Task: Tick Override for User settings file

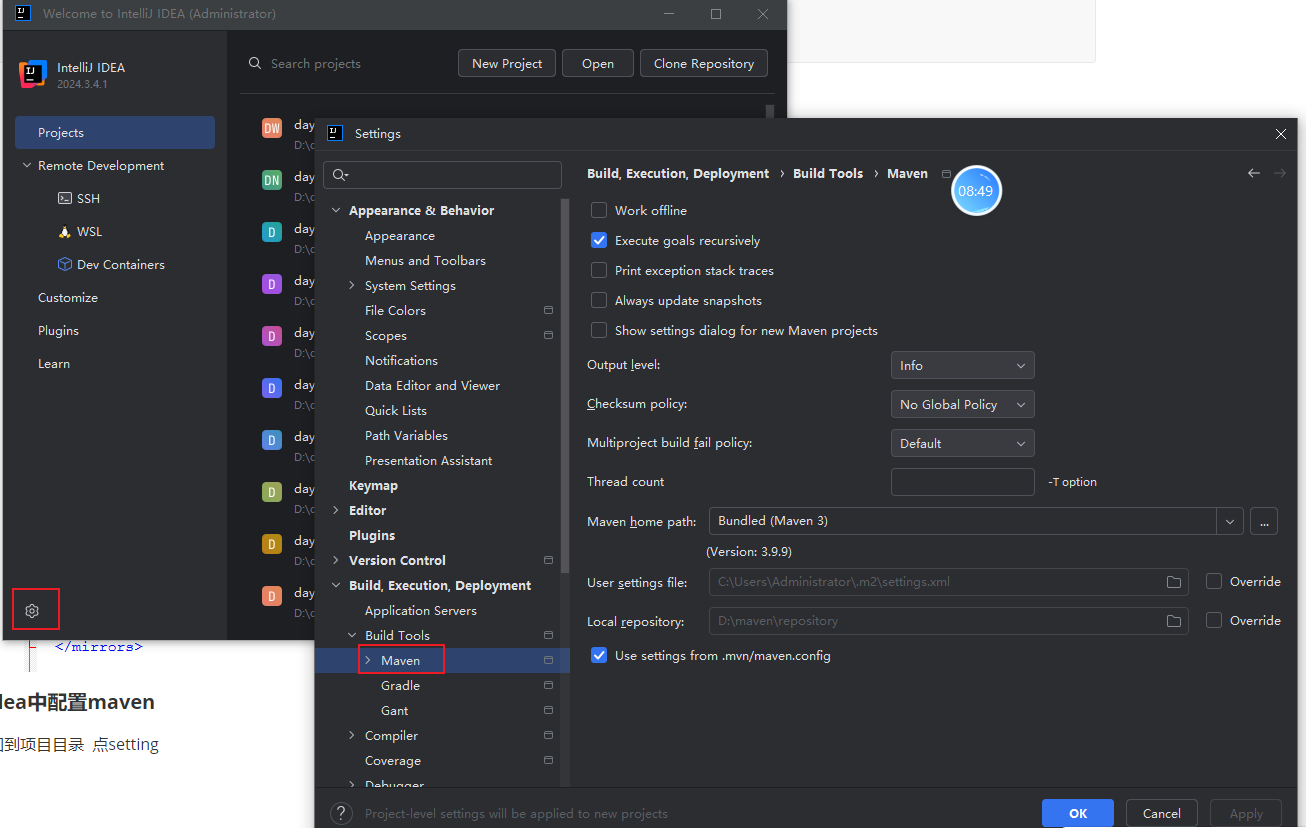Action: (1214, 581)
